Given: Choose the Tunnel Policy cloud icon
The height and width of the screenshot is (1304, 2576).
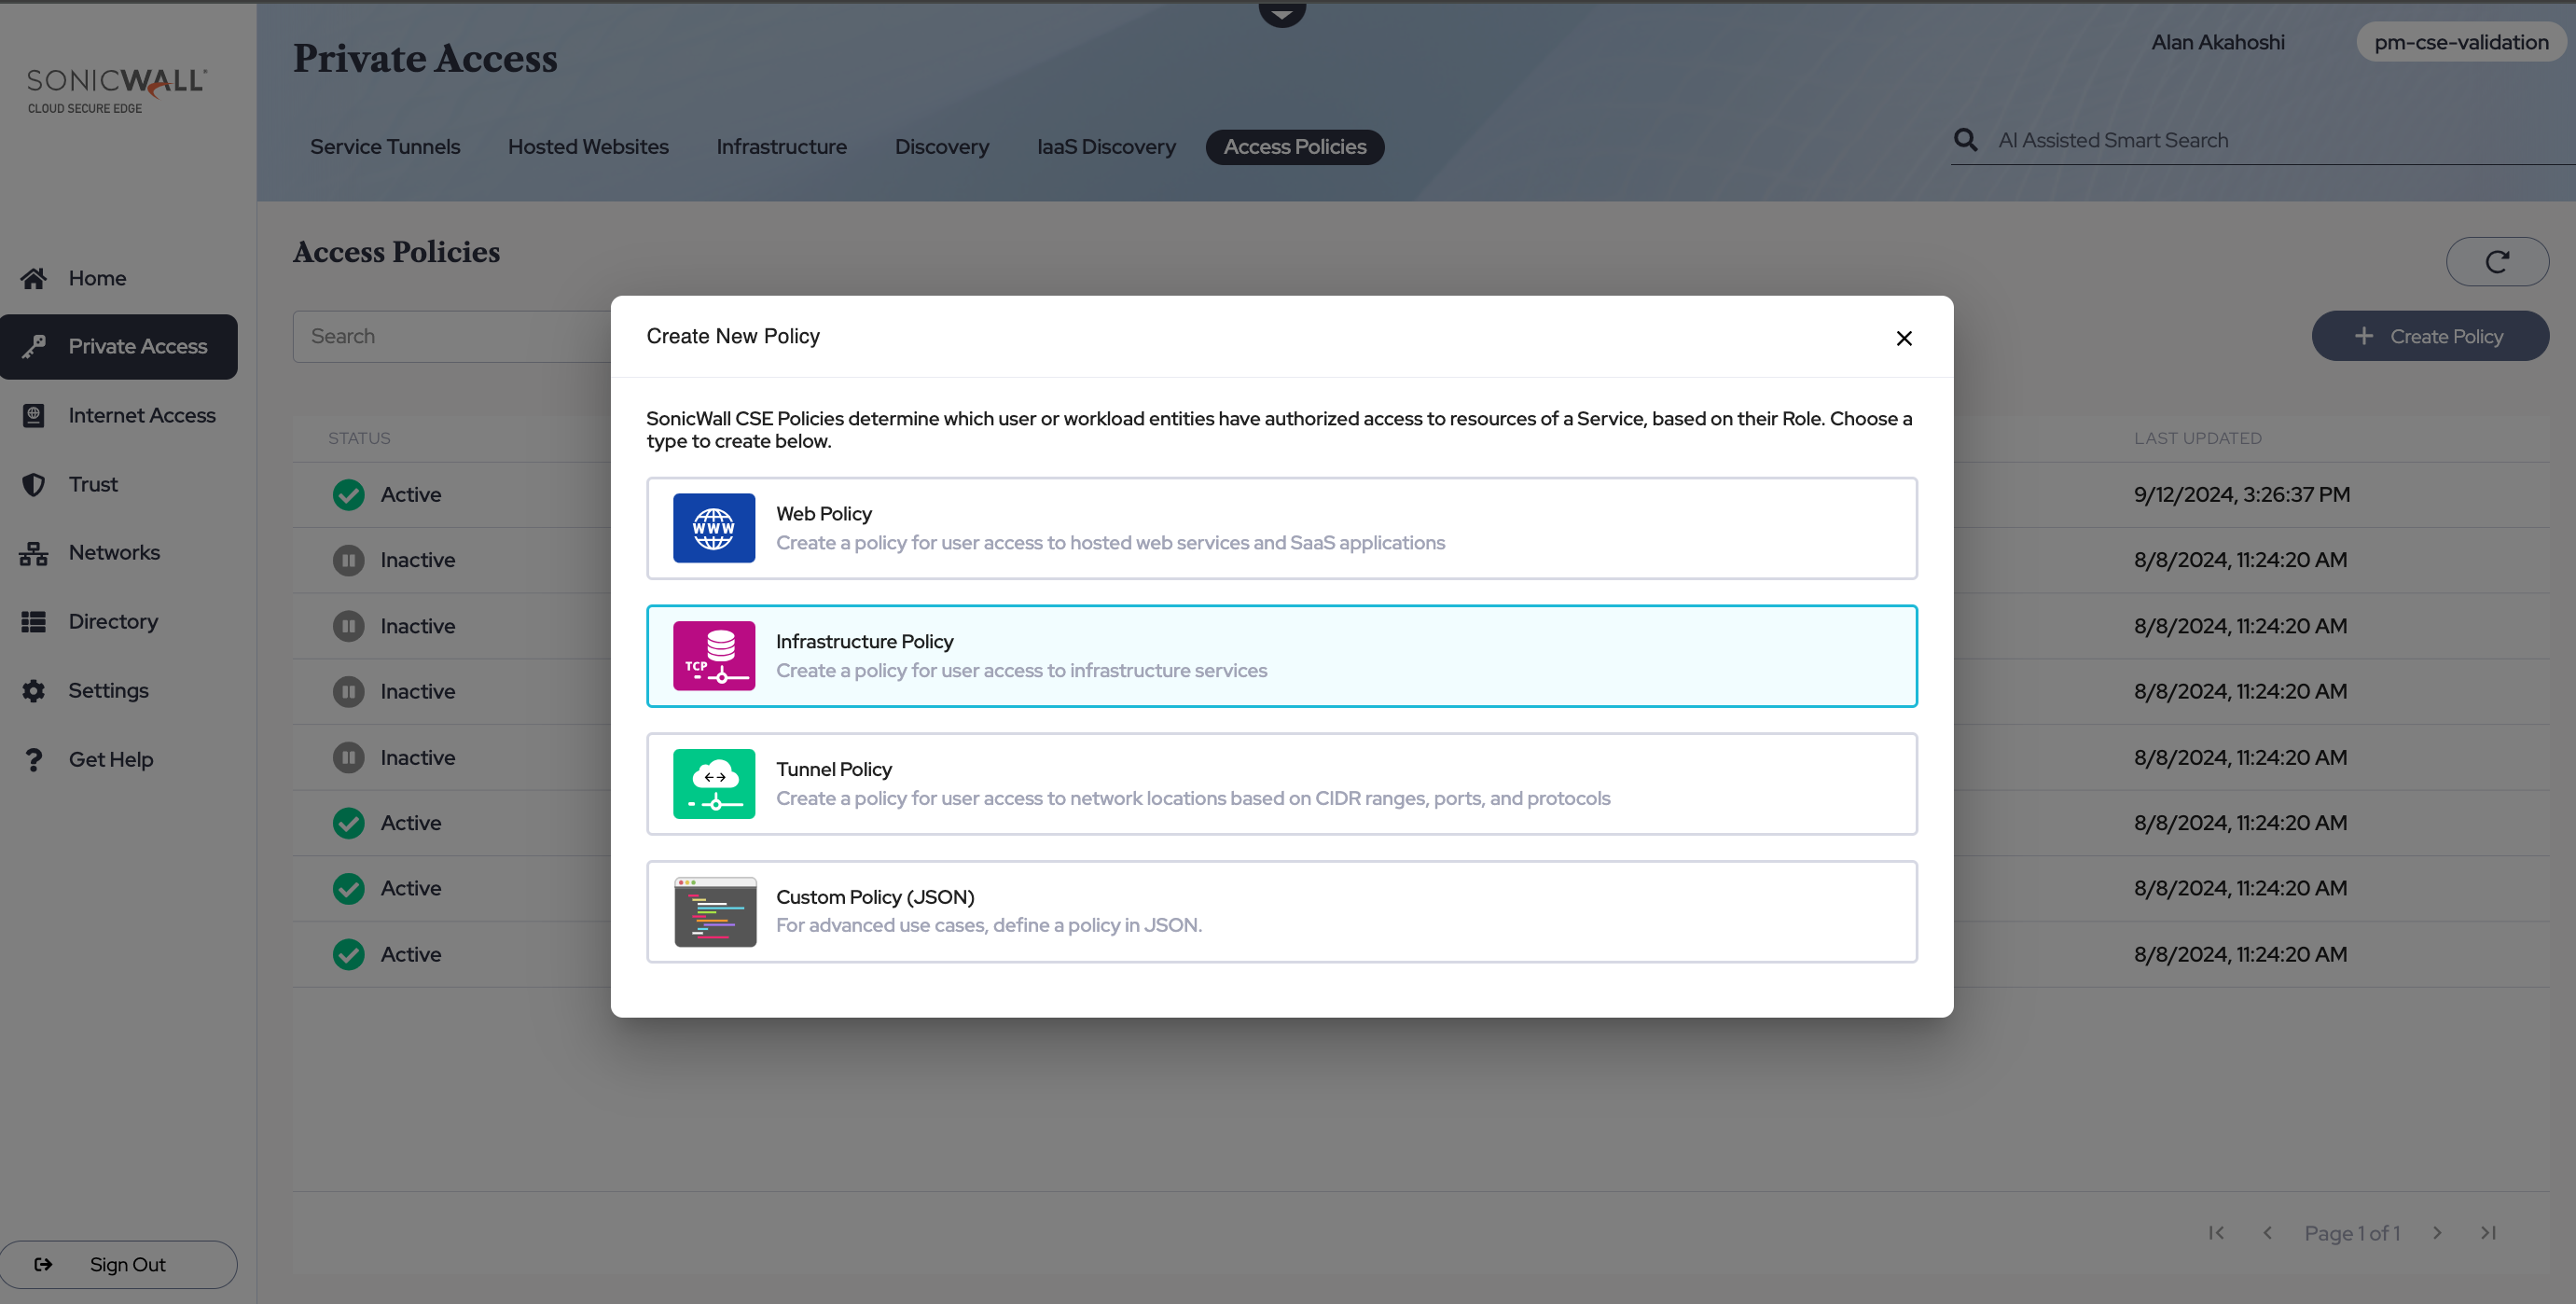Looking at the screenshot, I should coord(713,784).
